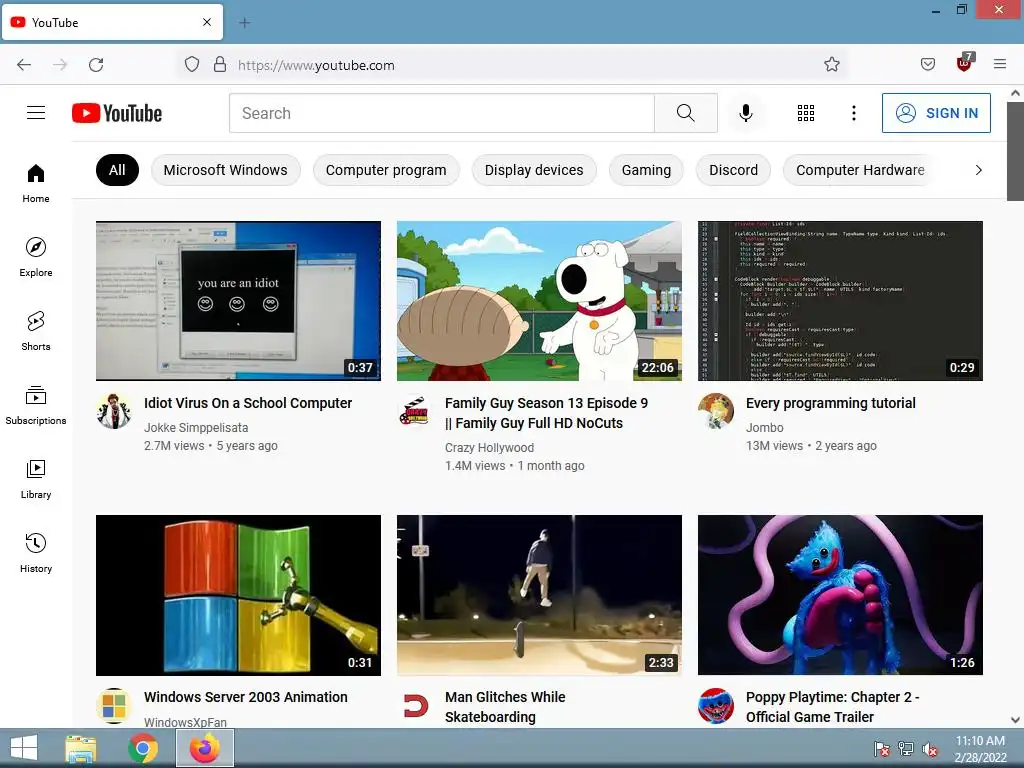Click the search magnifier button
This screenshot has width=1024, height=768.
686,113
